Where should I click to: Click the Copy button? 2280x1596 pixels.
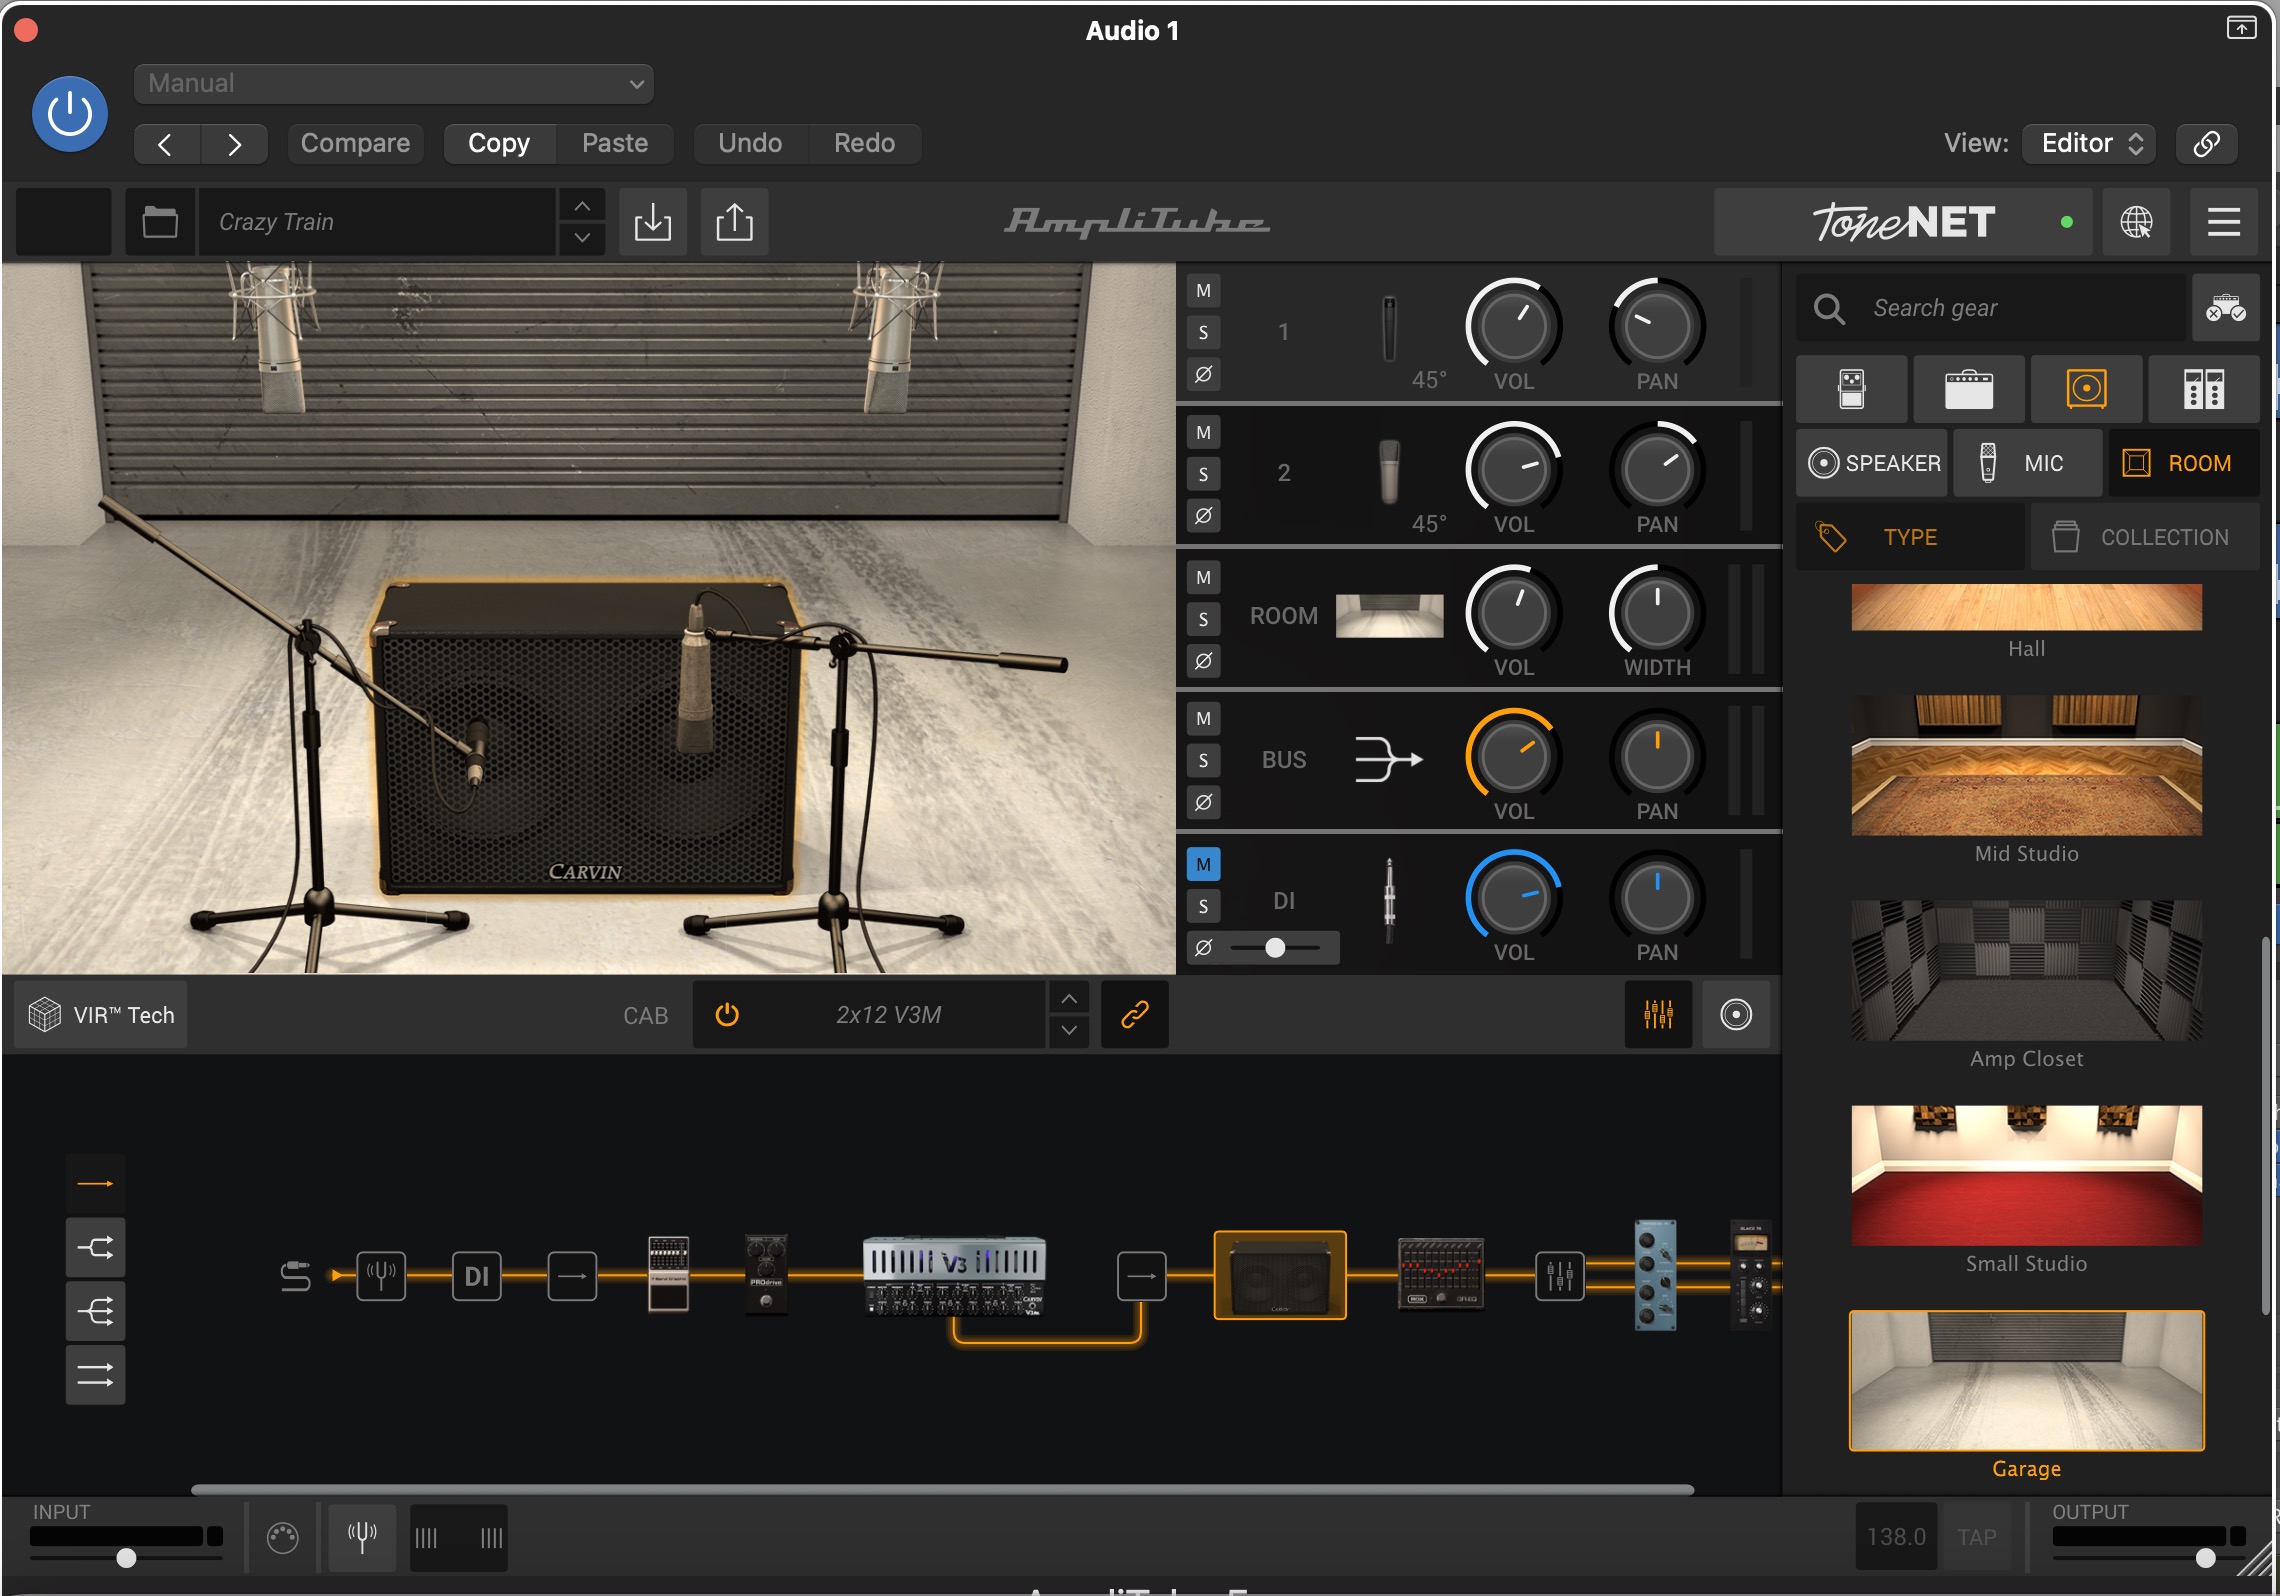(499, 143)
